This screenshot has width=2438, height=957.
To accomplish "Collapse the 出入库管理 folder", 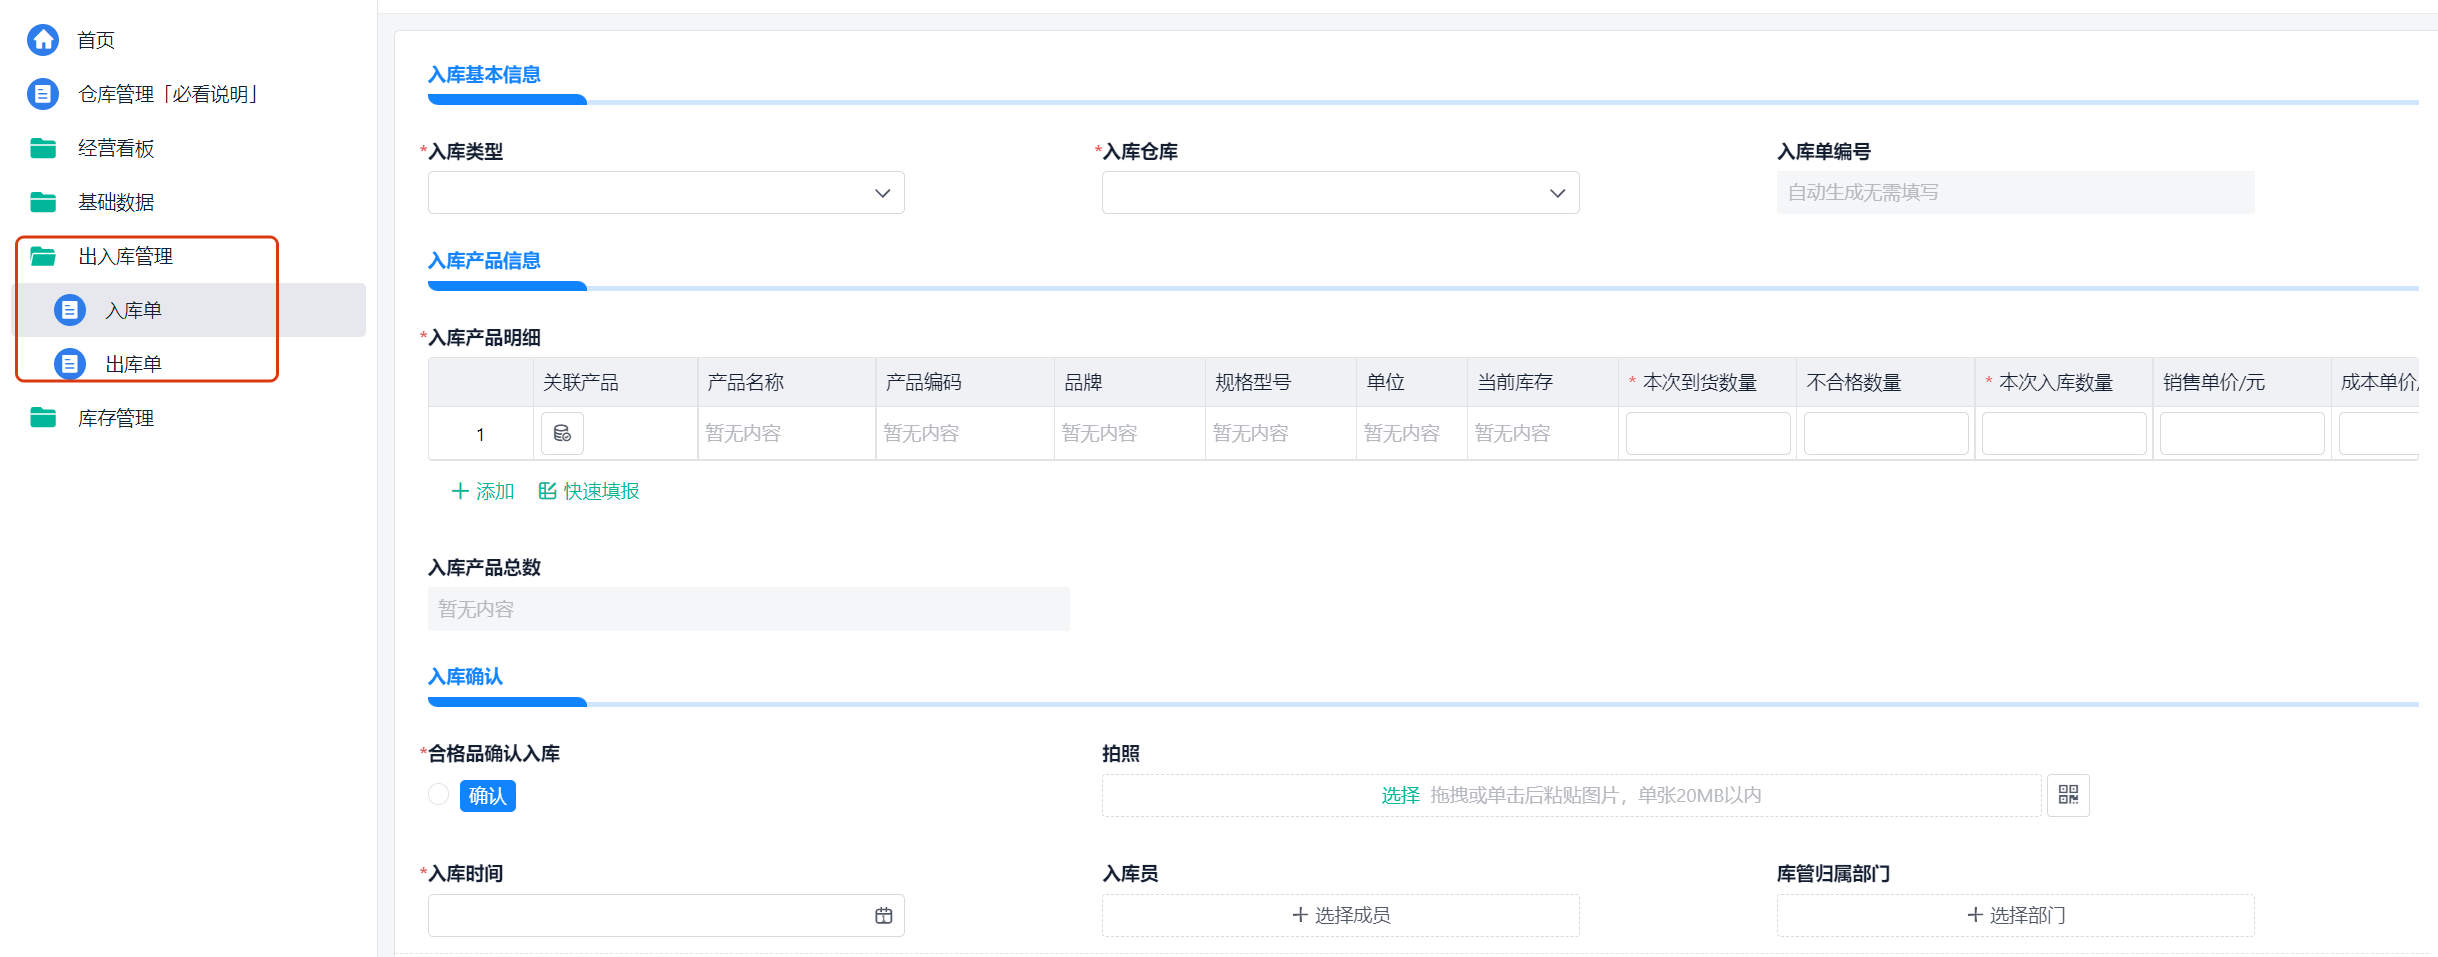I will tap(126, 256).
